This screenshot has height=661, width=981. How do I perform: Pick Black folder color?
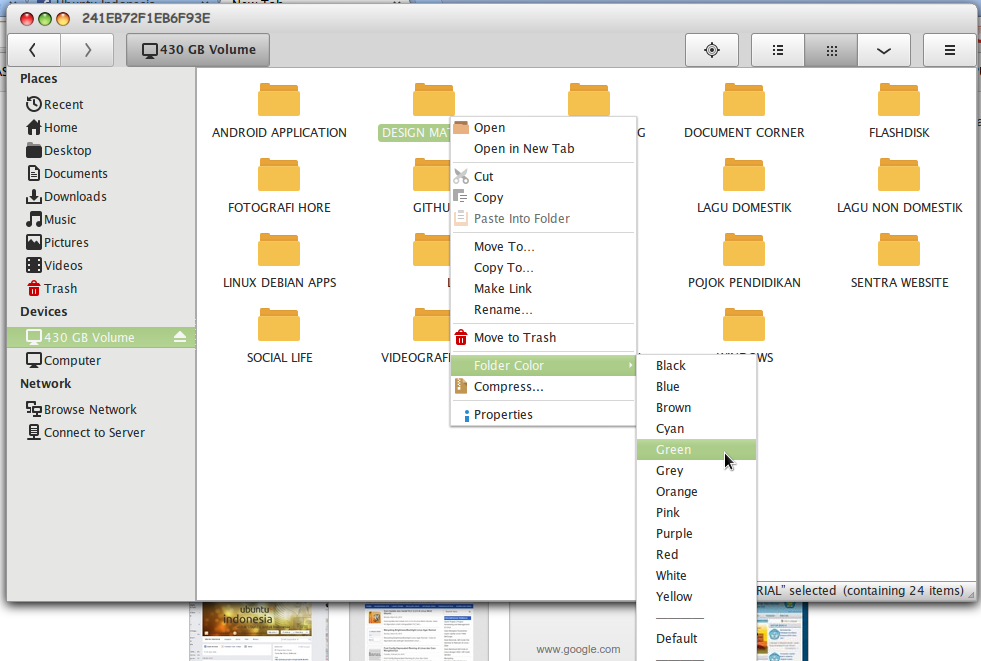[x=696, y=366]
